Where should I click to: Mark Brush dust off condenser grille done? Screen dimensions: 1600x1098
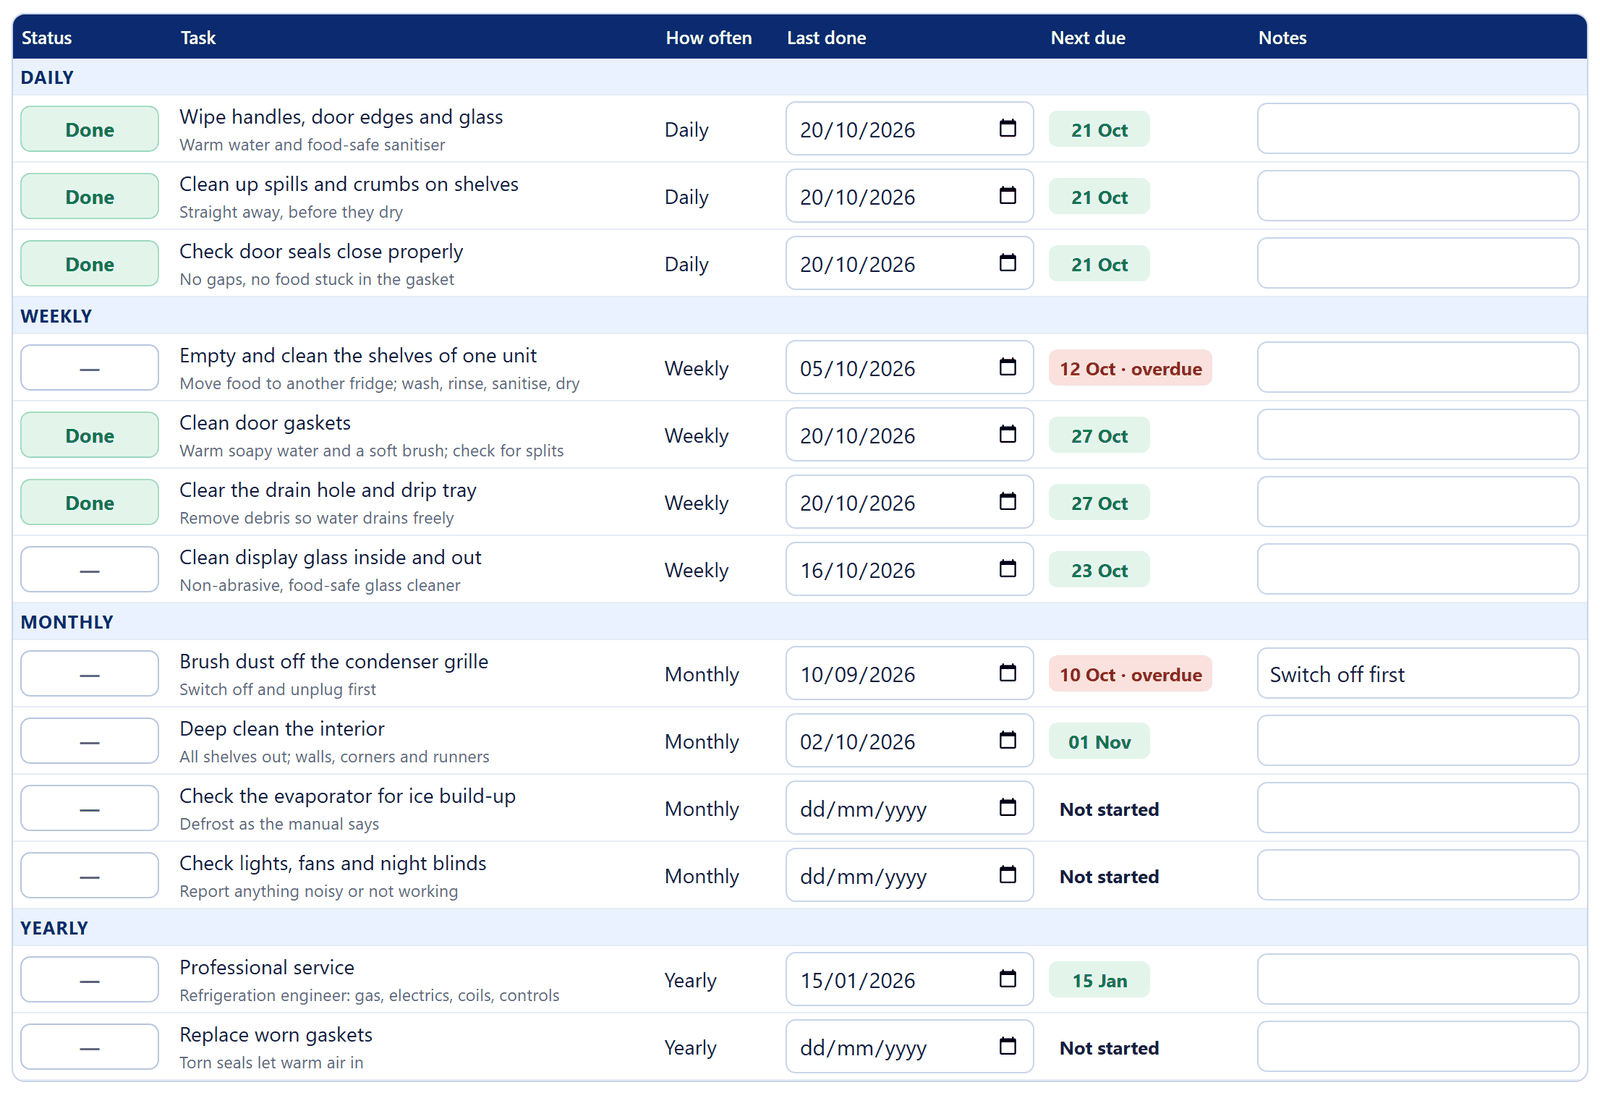pos(89,674)
